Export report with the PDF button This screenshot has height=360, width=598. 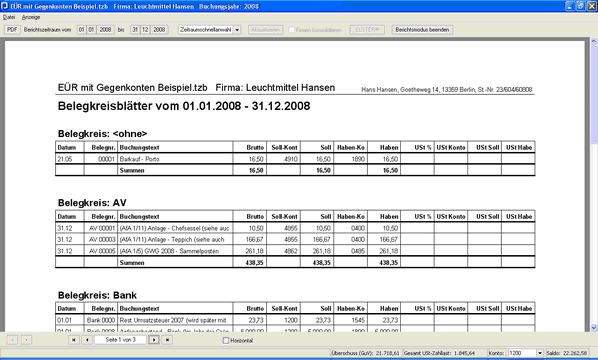pyautogui.click(x=12, y=30)
